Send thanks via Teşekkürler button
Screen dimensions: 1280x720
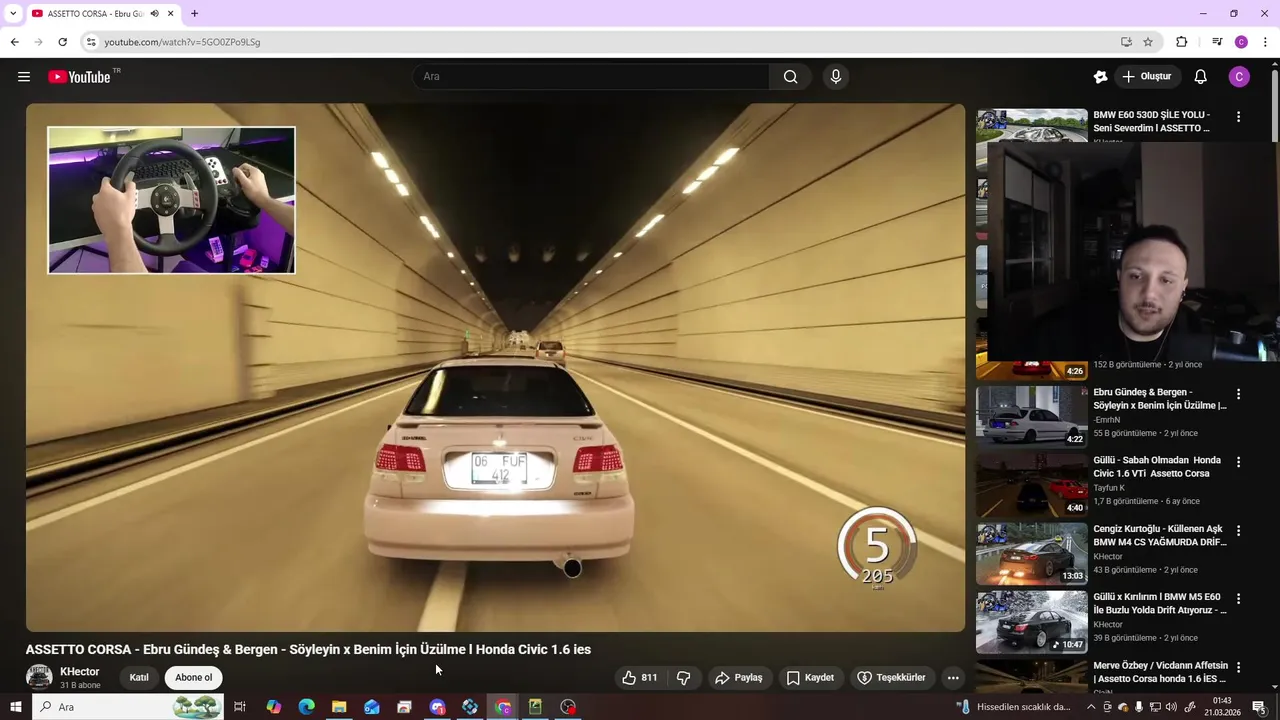pos(891,677)
